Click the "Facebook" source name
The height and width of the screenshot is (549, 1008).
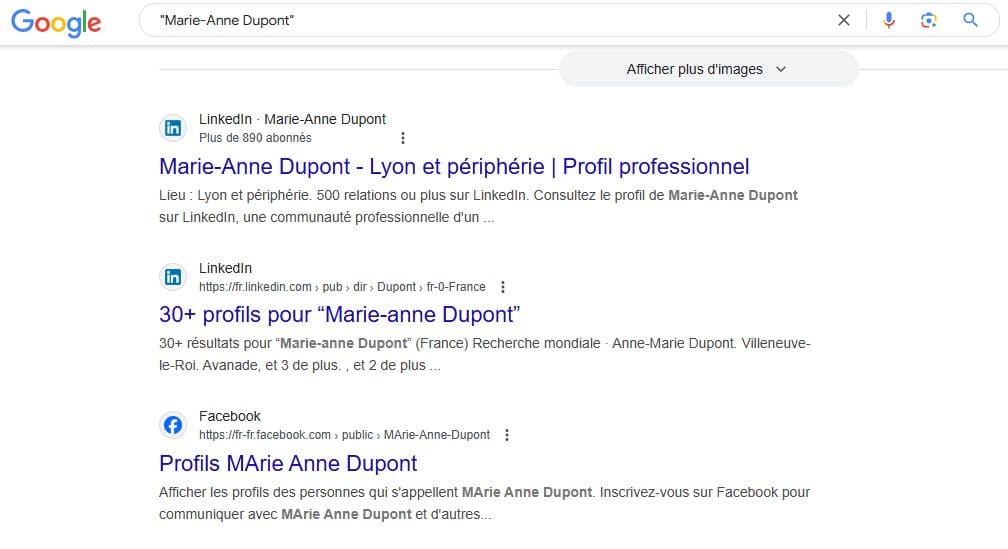click(x=230, y=416)
